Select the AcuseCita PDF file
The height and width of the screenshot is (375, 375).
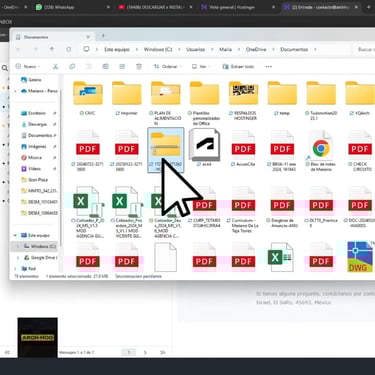tap(243, 149)
